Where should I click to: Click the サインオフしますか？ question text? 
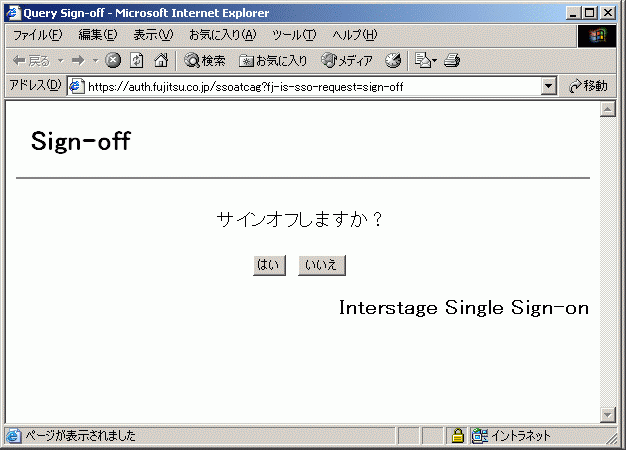tap(300, 220)
